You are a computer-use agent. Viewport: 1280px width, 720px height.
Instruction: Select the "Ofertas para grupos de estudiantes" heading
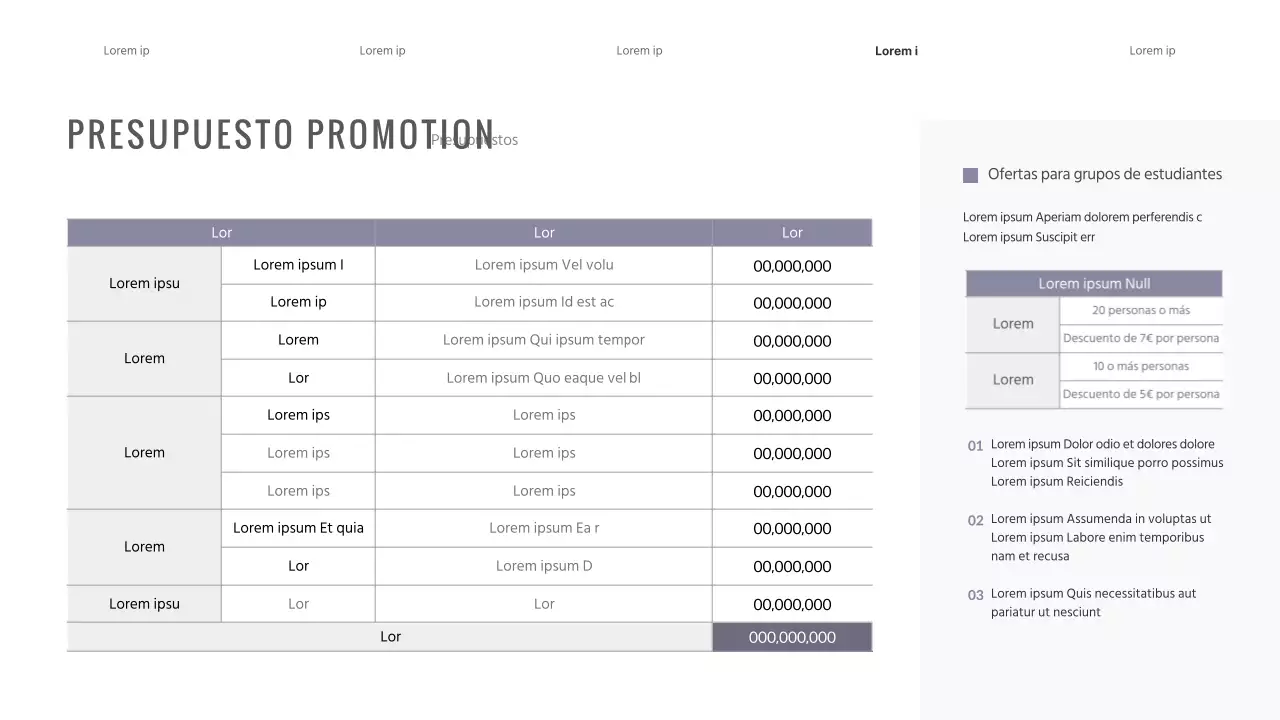pyautogui.click(x=1104, y=174)
